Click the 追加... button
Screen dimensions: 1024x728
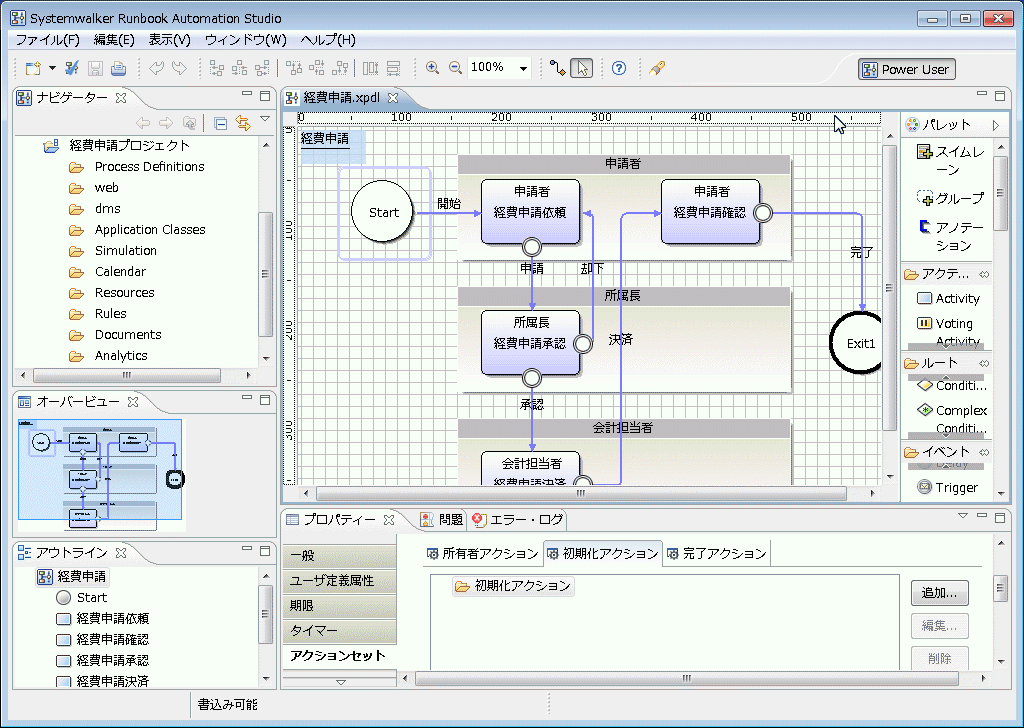(x=939, y=593)
